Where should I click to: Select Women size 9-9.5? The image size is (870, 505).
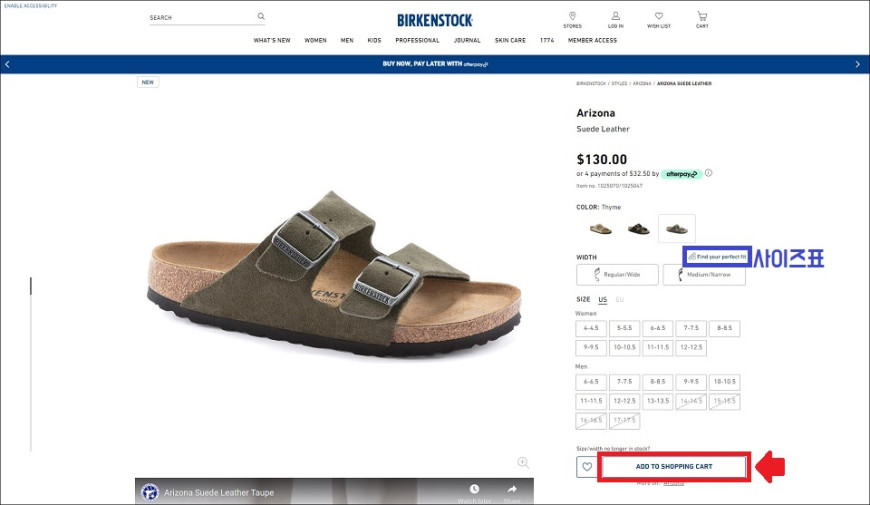tap(591, 347)
